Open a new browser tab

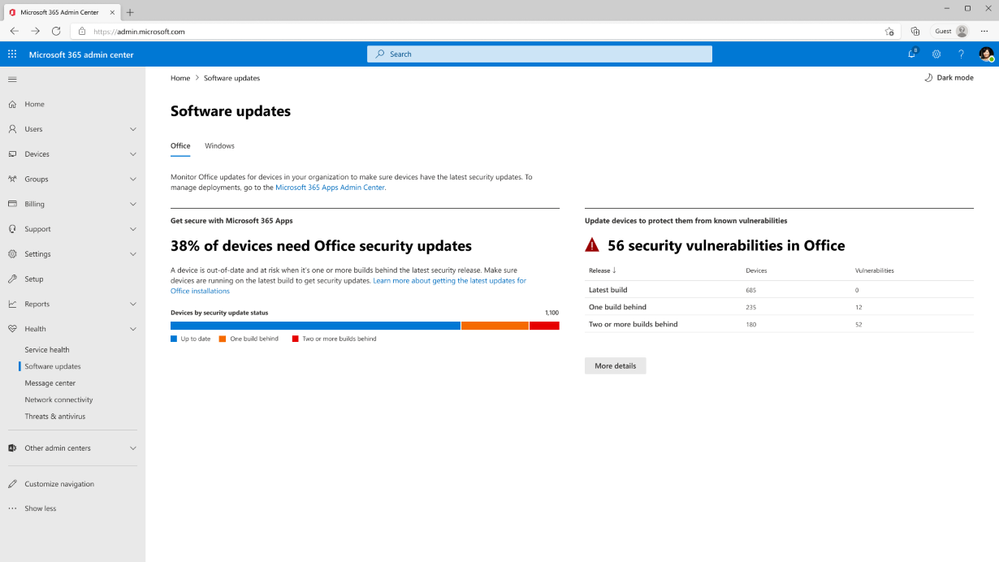coord(130,12)
